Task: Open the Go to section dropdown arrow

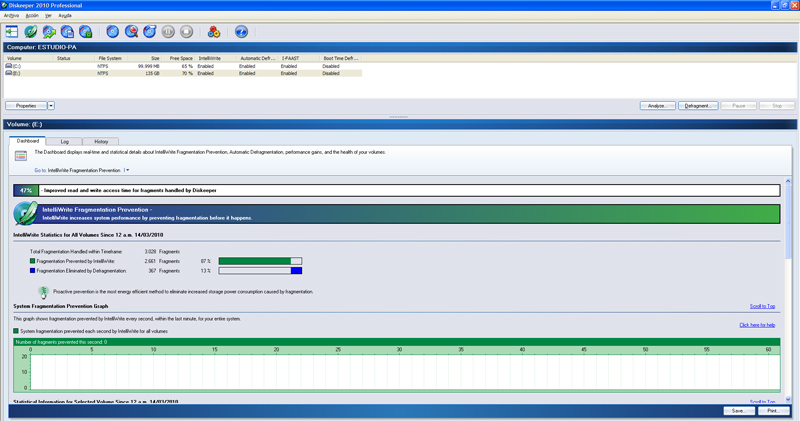Action: [x=127, y=170]
